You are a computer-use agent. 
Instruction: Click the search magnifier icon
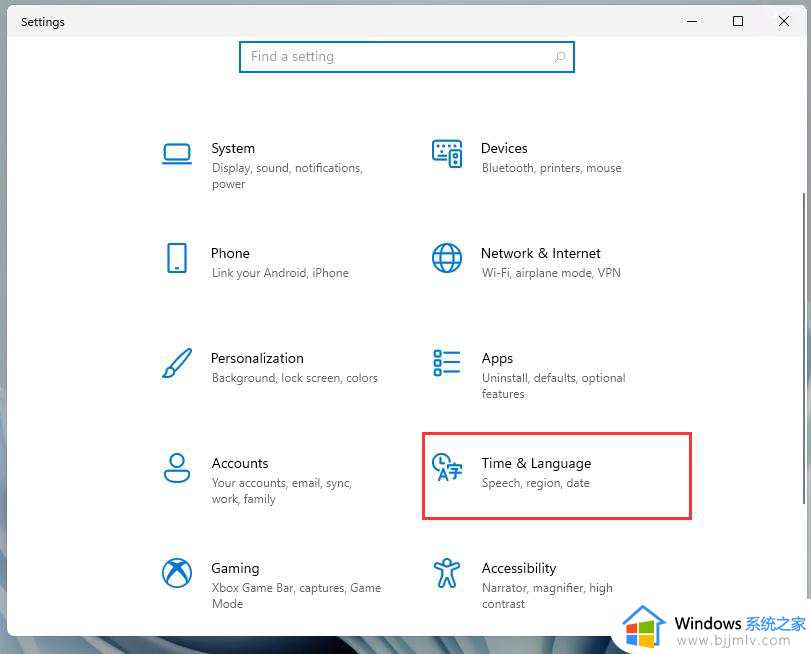click(560, 57)
